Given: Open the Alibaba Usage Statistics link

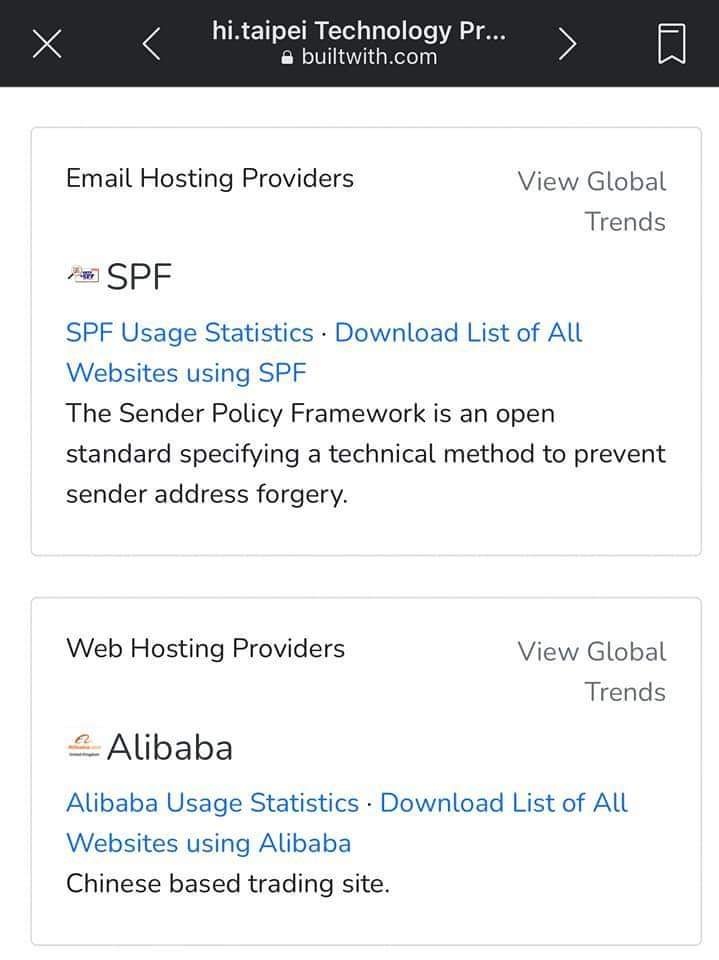Looking at the screenshot, I should click(212, 803).
